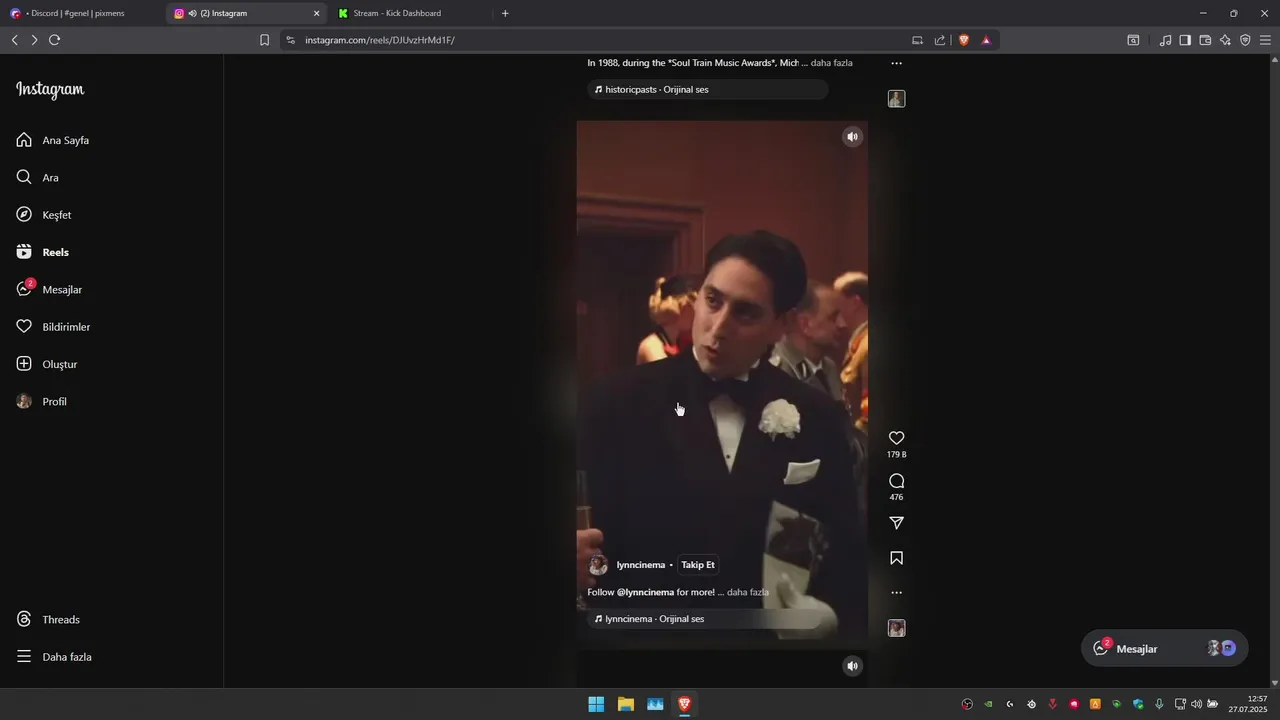Image resolution: width=1280 pixels, height=720 pixels.
Task: Click microphone icon in system tray
Action: [x=1159, y=704]
